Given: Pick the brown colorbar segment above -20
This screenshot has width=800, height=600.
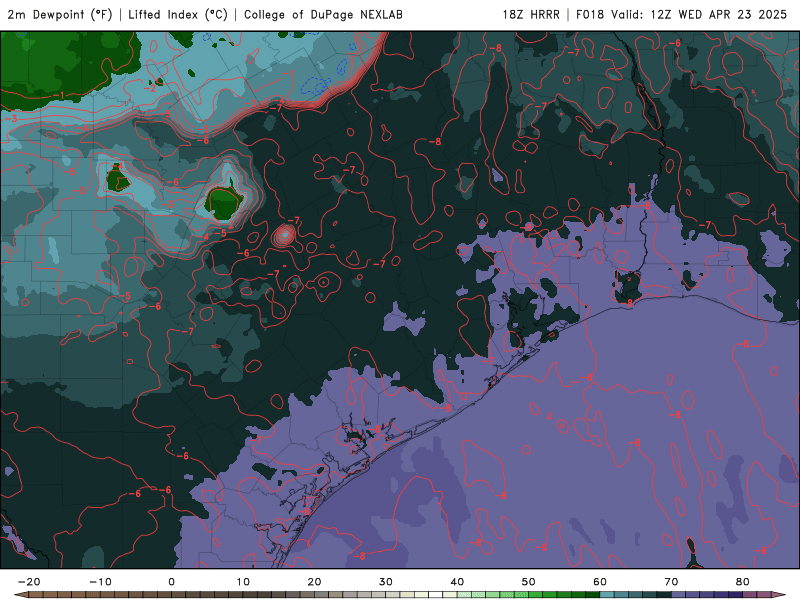Looking at the screenshot, I should point(36,595).
